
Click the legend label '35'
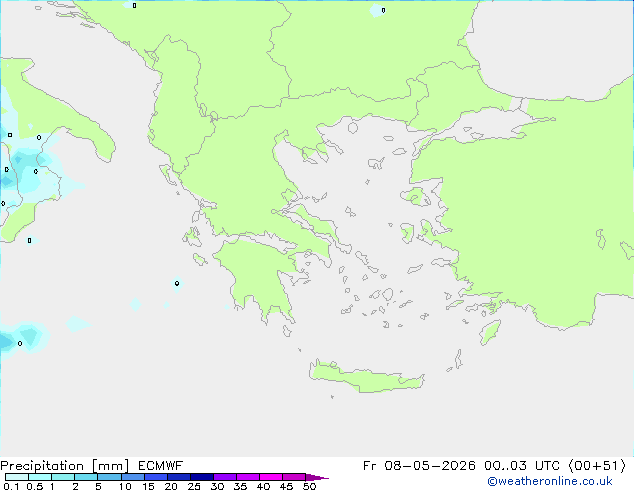[x=240, y=486]
